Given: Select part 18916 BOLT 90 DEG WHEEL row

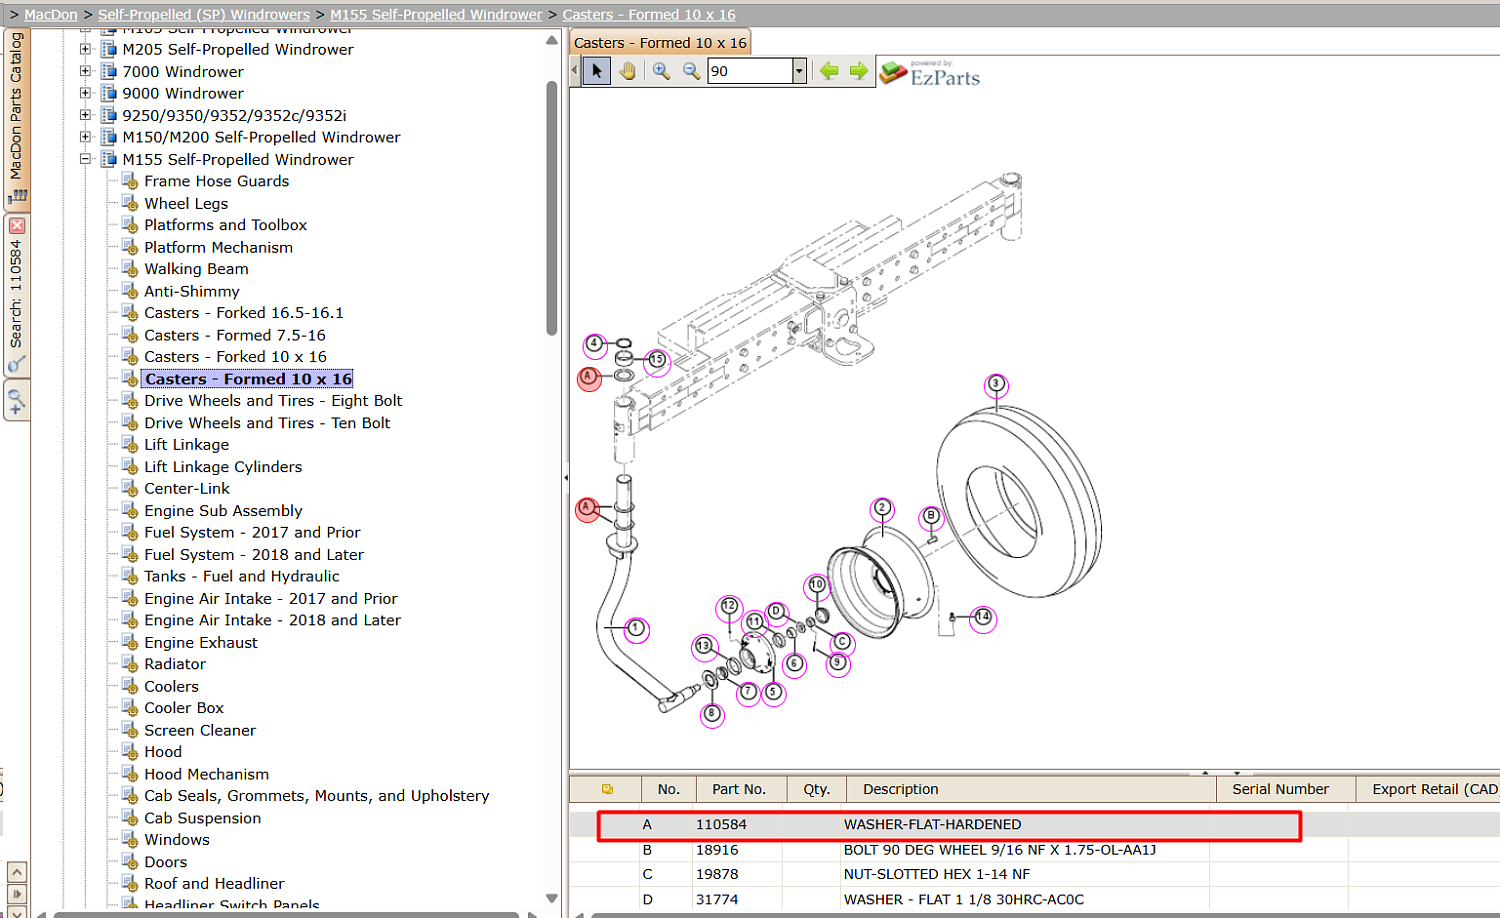Looking at the screenshot, I should coord(1035,850).
